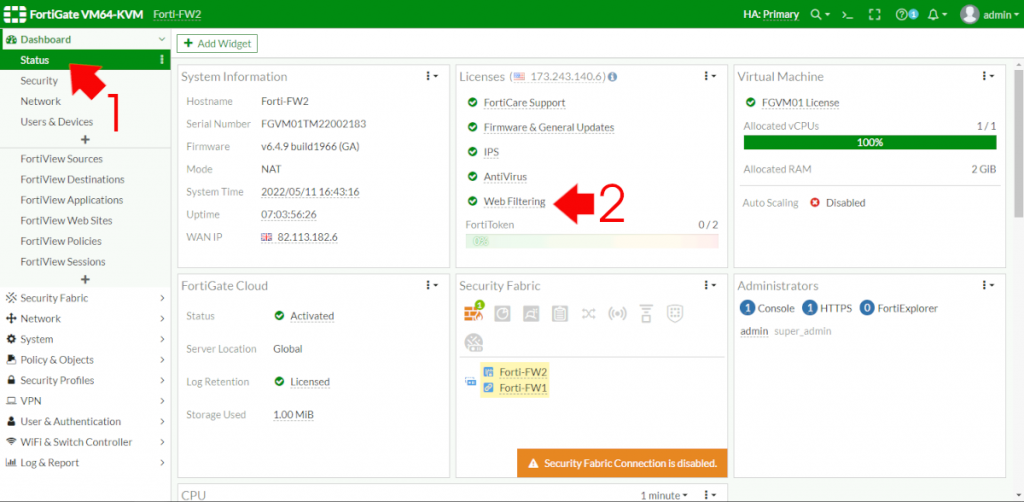Click the FGVM01 License link

[x=801, y=103]
